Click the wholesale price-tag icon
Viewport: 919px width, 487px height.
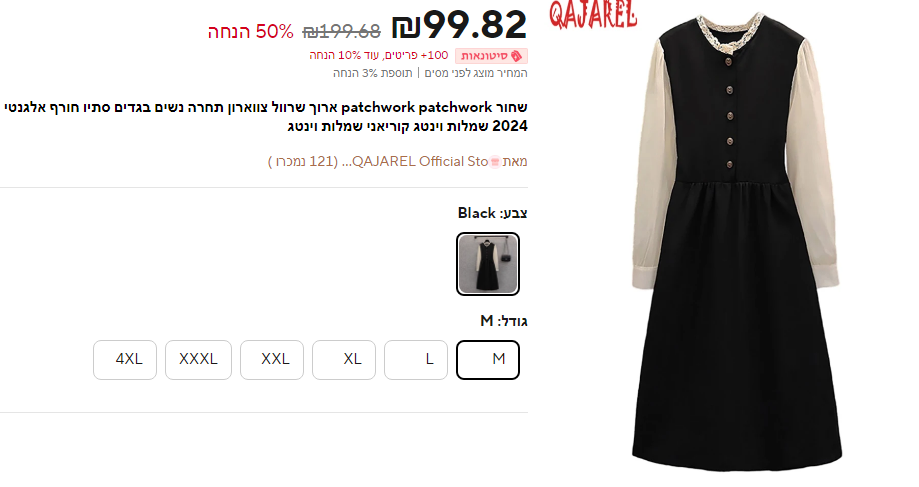(516, 56)
